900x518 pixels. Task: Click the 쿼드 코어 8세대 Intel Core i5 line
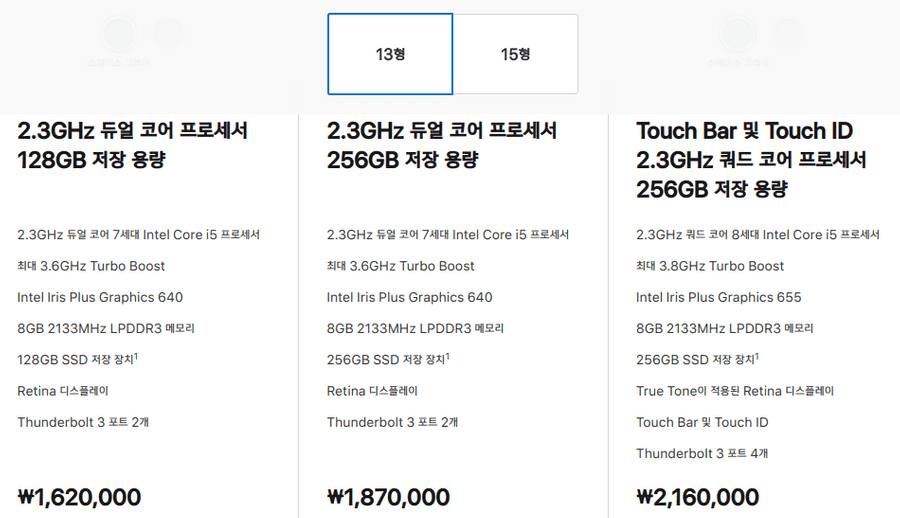[x=758, y=235]
